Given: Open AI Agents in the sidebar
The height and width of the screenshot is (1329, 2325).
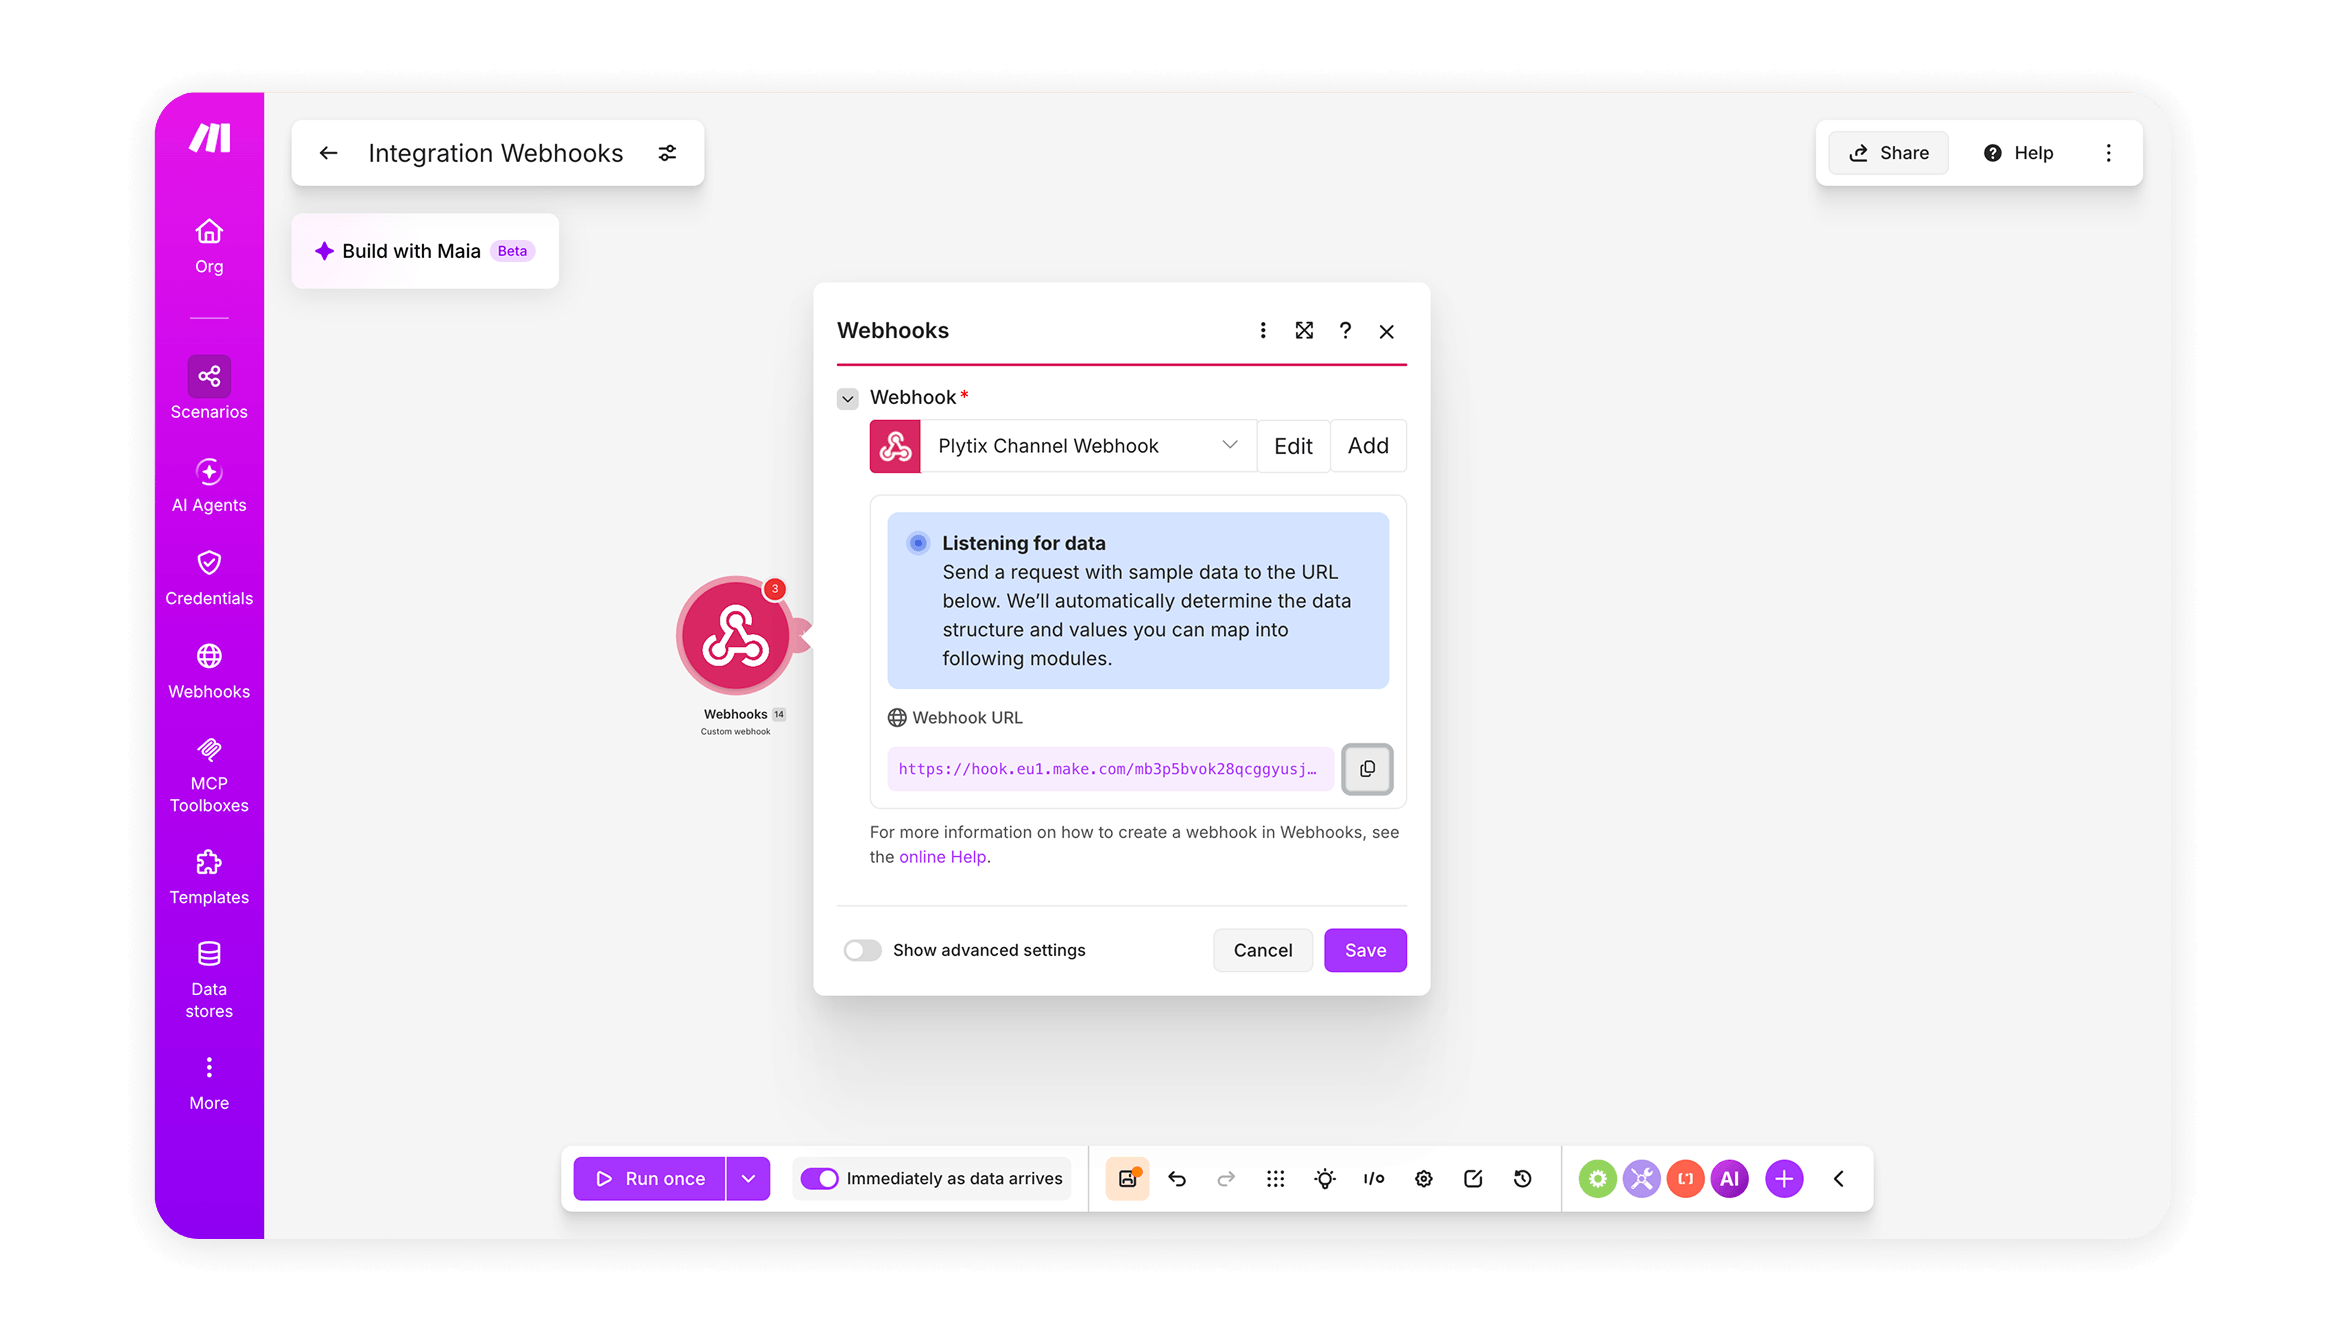Looking at the screenshot, I should (x=209, y=485).
